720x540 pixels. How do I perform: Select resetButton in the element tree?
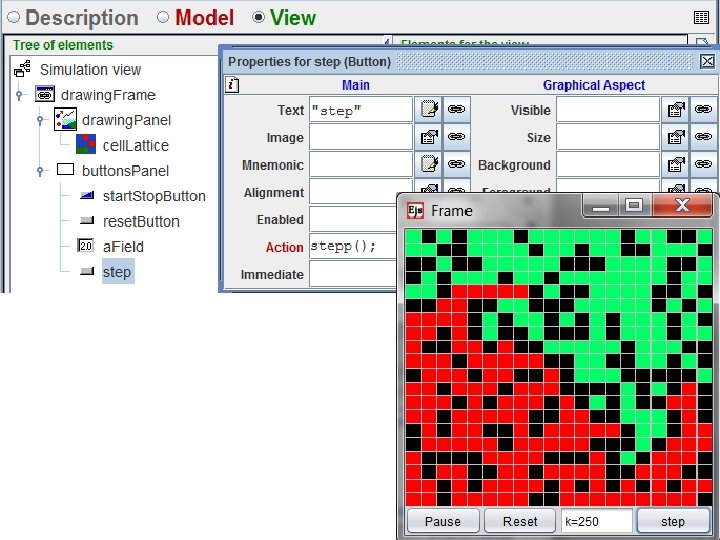[141, 221]
